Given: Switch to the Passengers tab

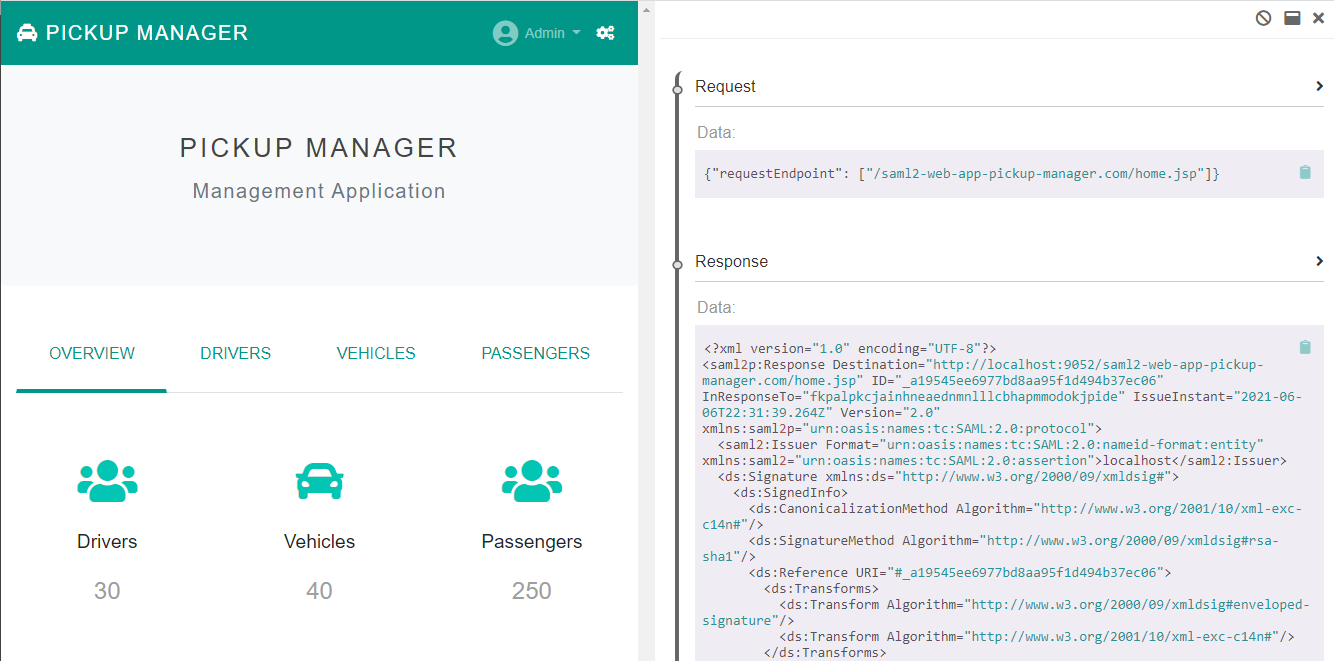Looking at the screenshot, I should point(536,353).
